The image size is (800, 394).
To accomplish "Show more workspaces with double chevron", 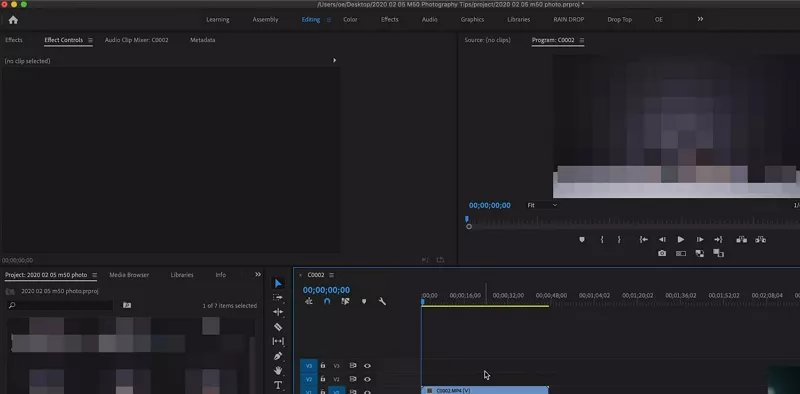I will pyautogui.click(x=701, y=19).
